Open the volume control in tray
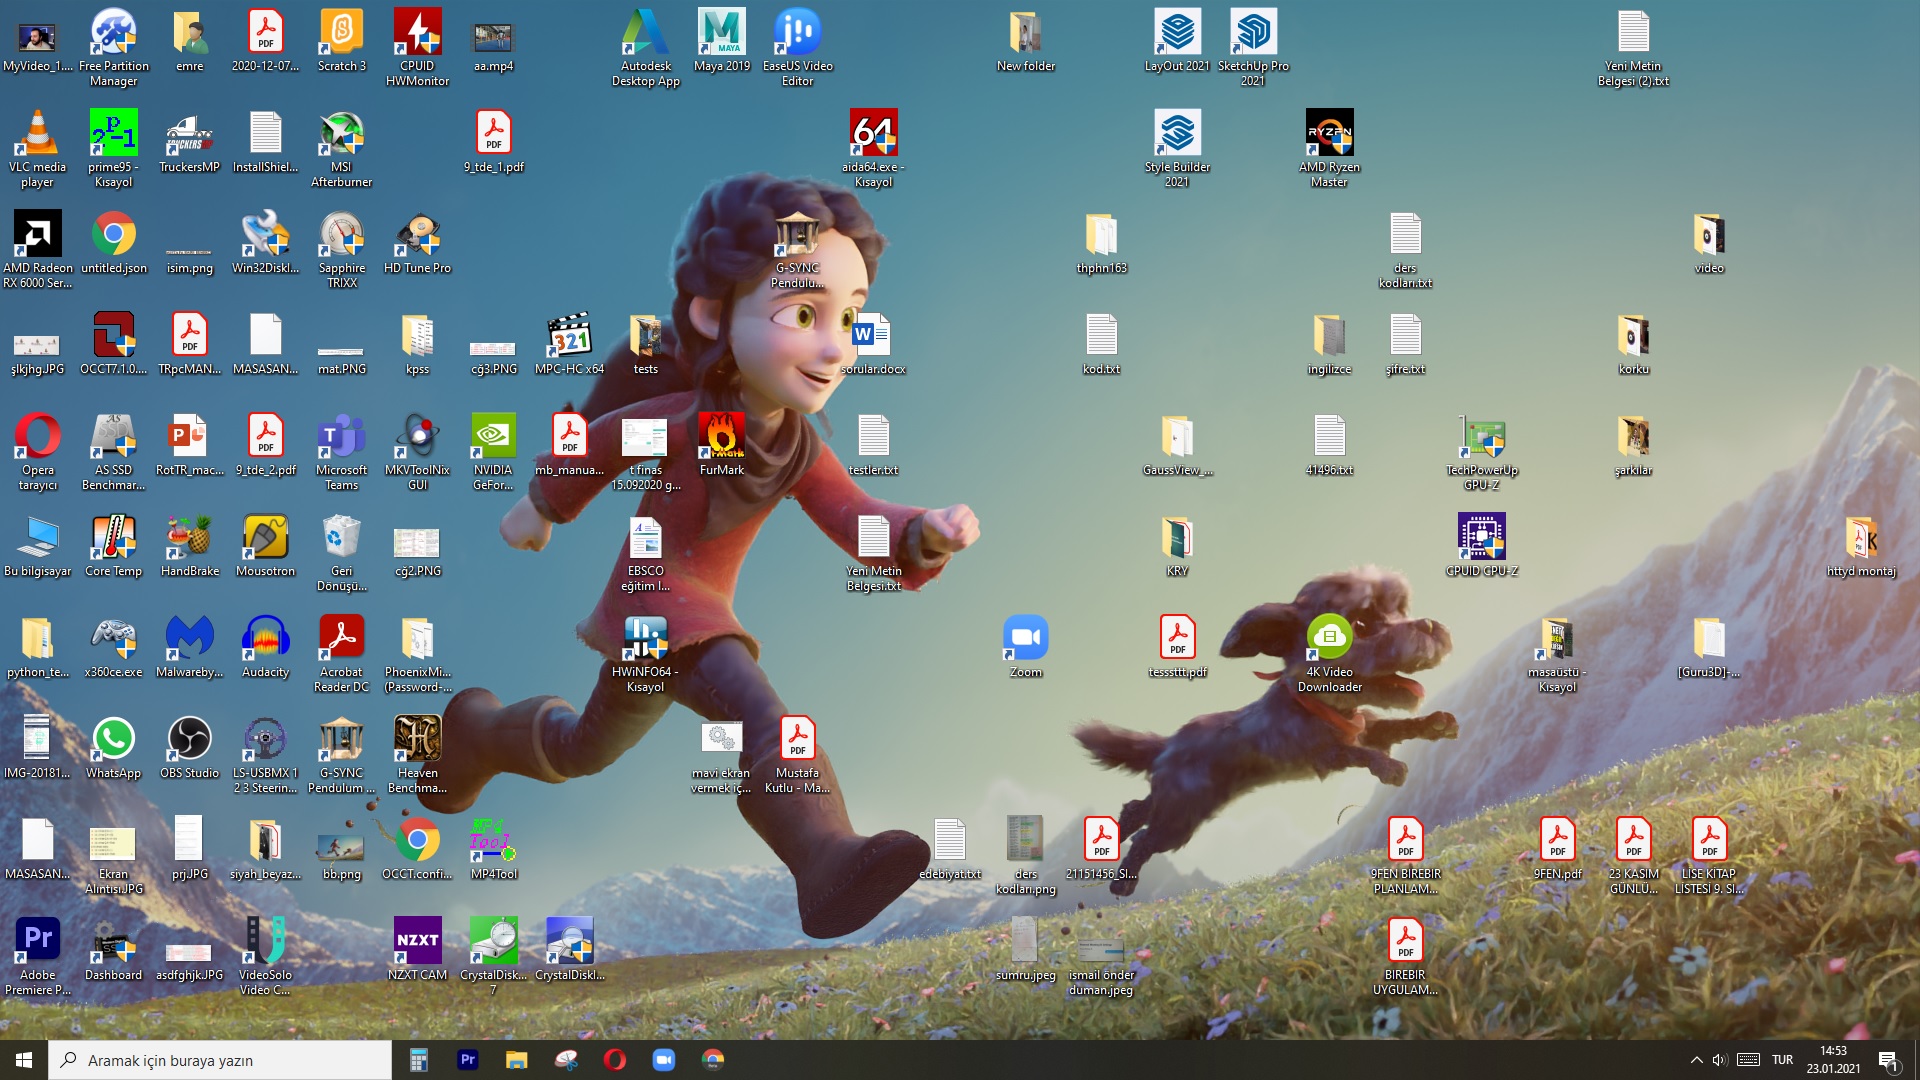This screenshot has width=1920, height=1080. point(1720,1060)
